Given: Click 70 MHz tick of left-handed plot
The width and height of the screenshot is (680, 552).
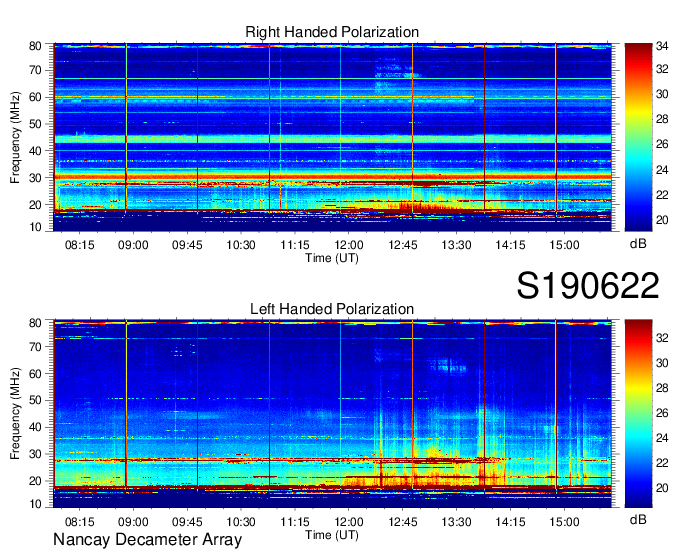Looking at the screenshot, I should 35,346.
